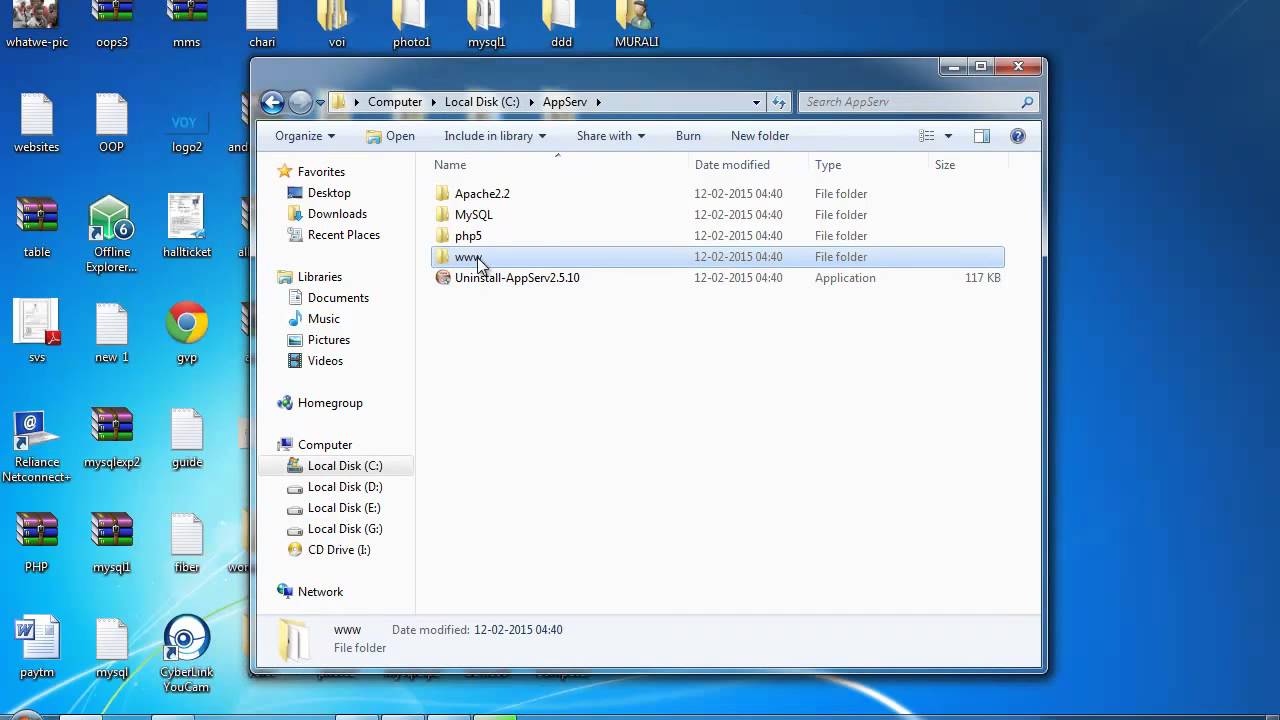
Task: Click the Computer breadcrumb in the address bar
Action: [395, 102]
